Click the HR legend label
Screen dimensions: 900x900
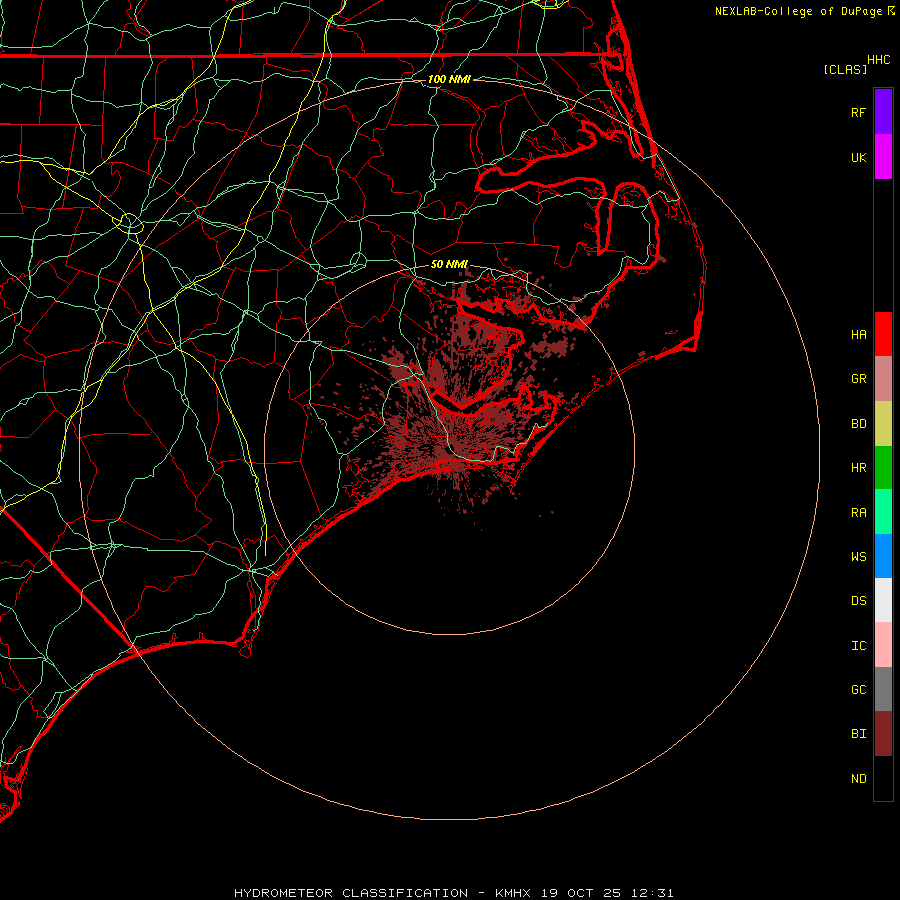tap(858, 468)
